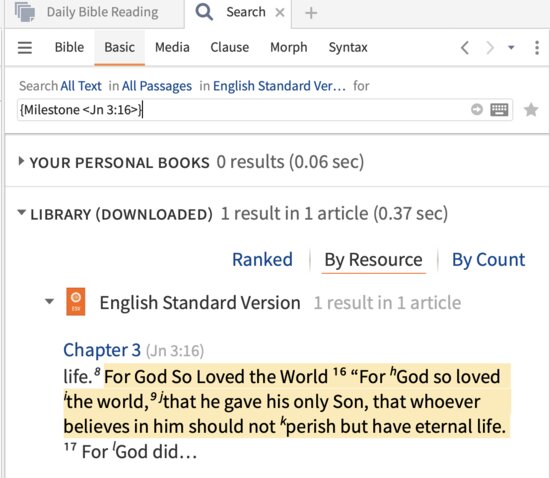Change the All Text search field
Viewport: 550px width, 478px height.
tap(81, 86)
